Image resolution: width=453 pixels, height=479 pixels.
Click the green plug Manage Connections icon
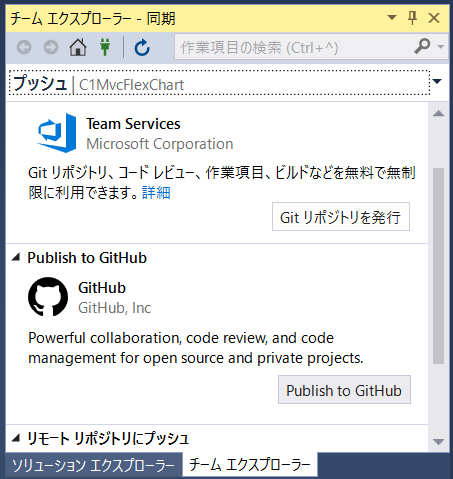pyautogui.click(x=105, y=47)
